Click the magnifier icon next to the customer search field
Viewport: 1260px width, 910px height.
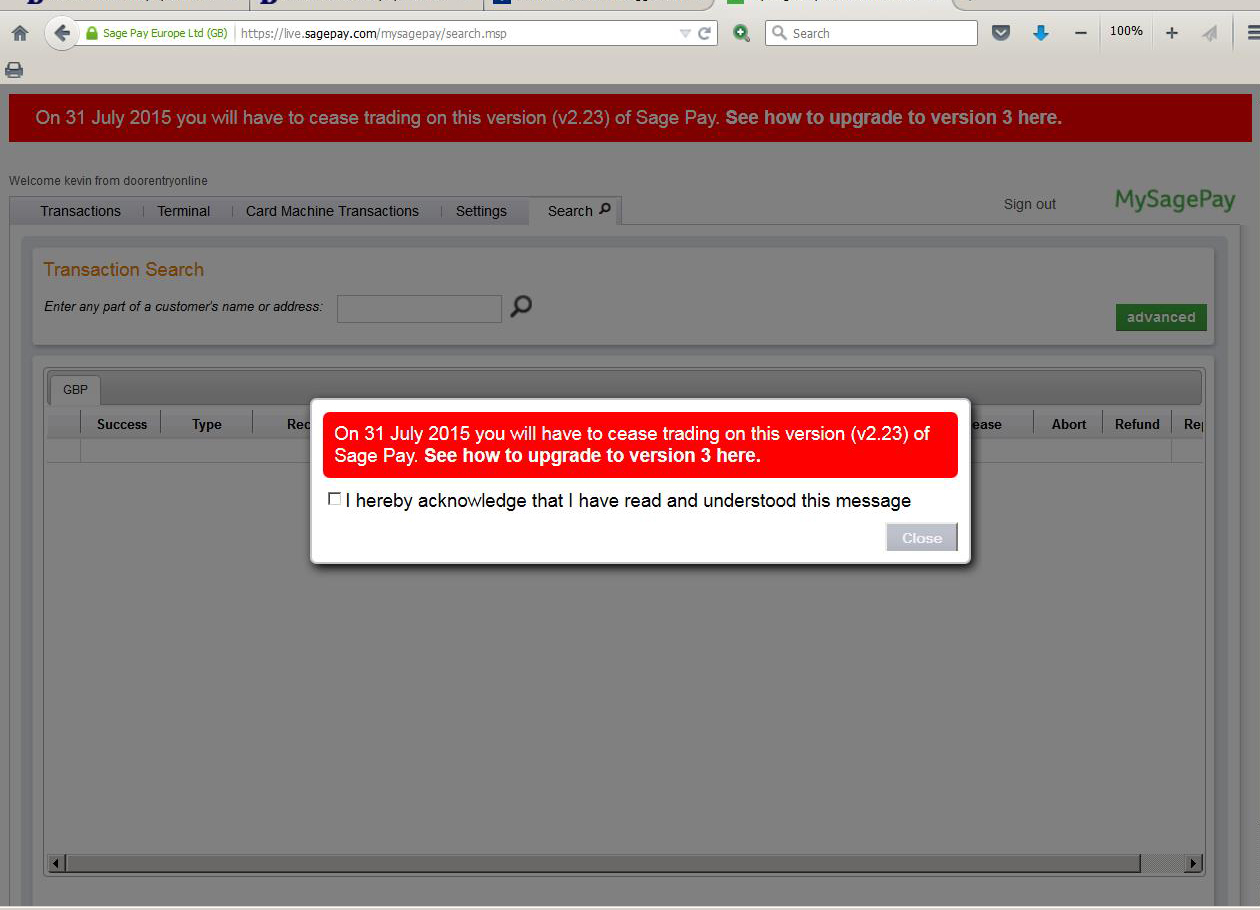(x=521, y=307)
